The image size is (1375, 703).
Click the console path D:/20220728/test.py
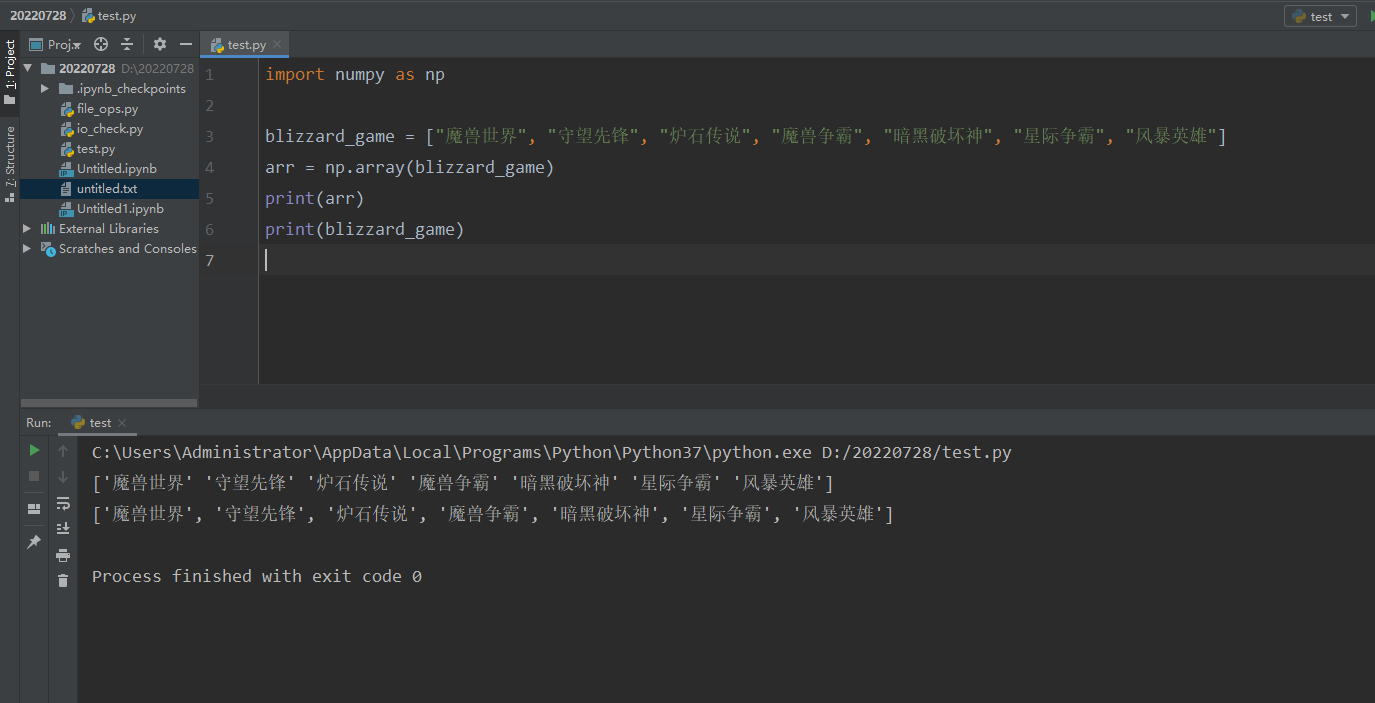[916, 452]
